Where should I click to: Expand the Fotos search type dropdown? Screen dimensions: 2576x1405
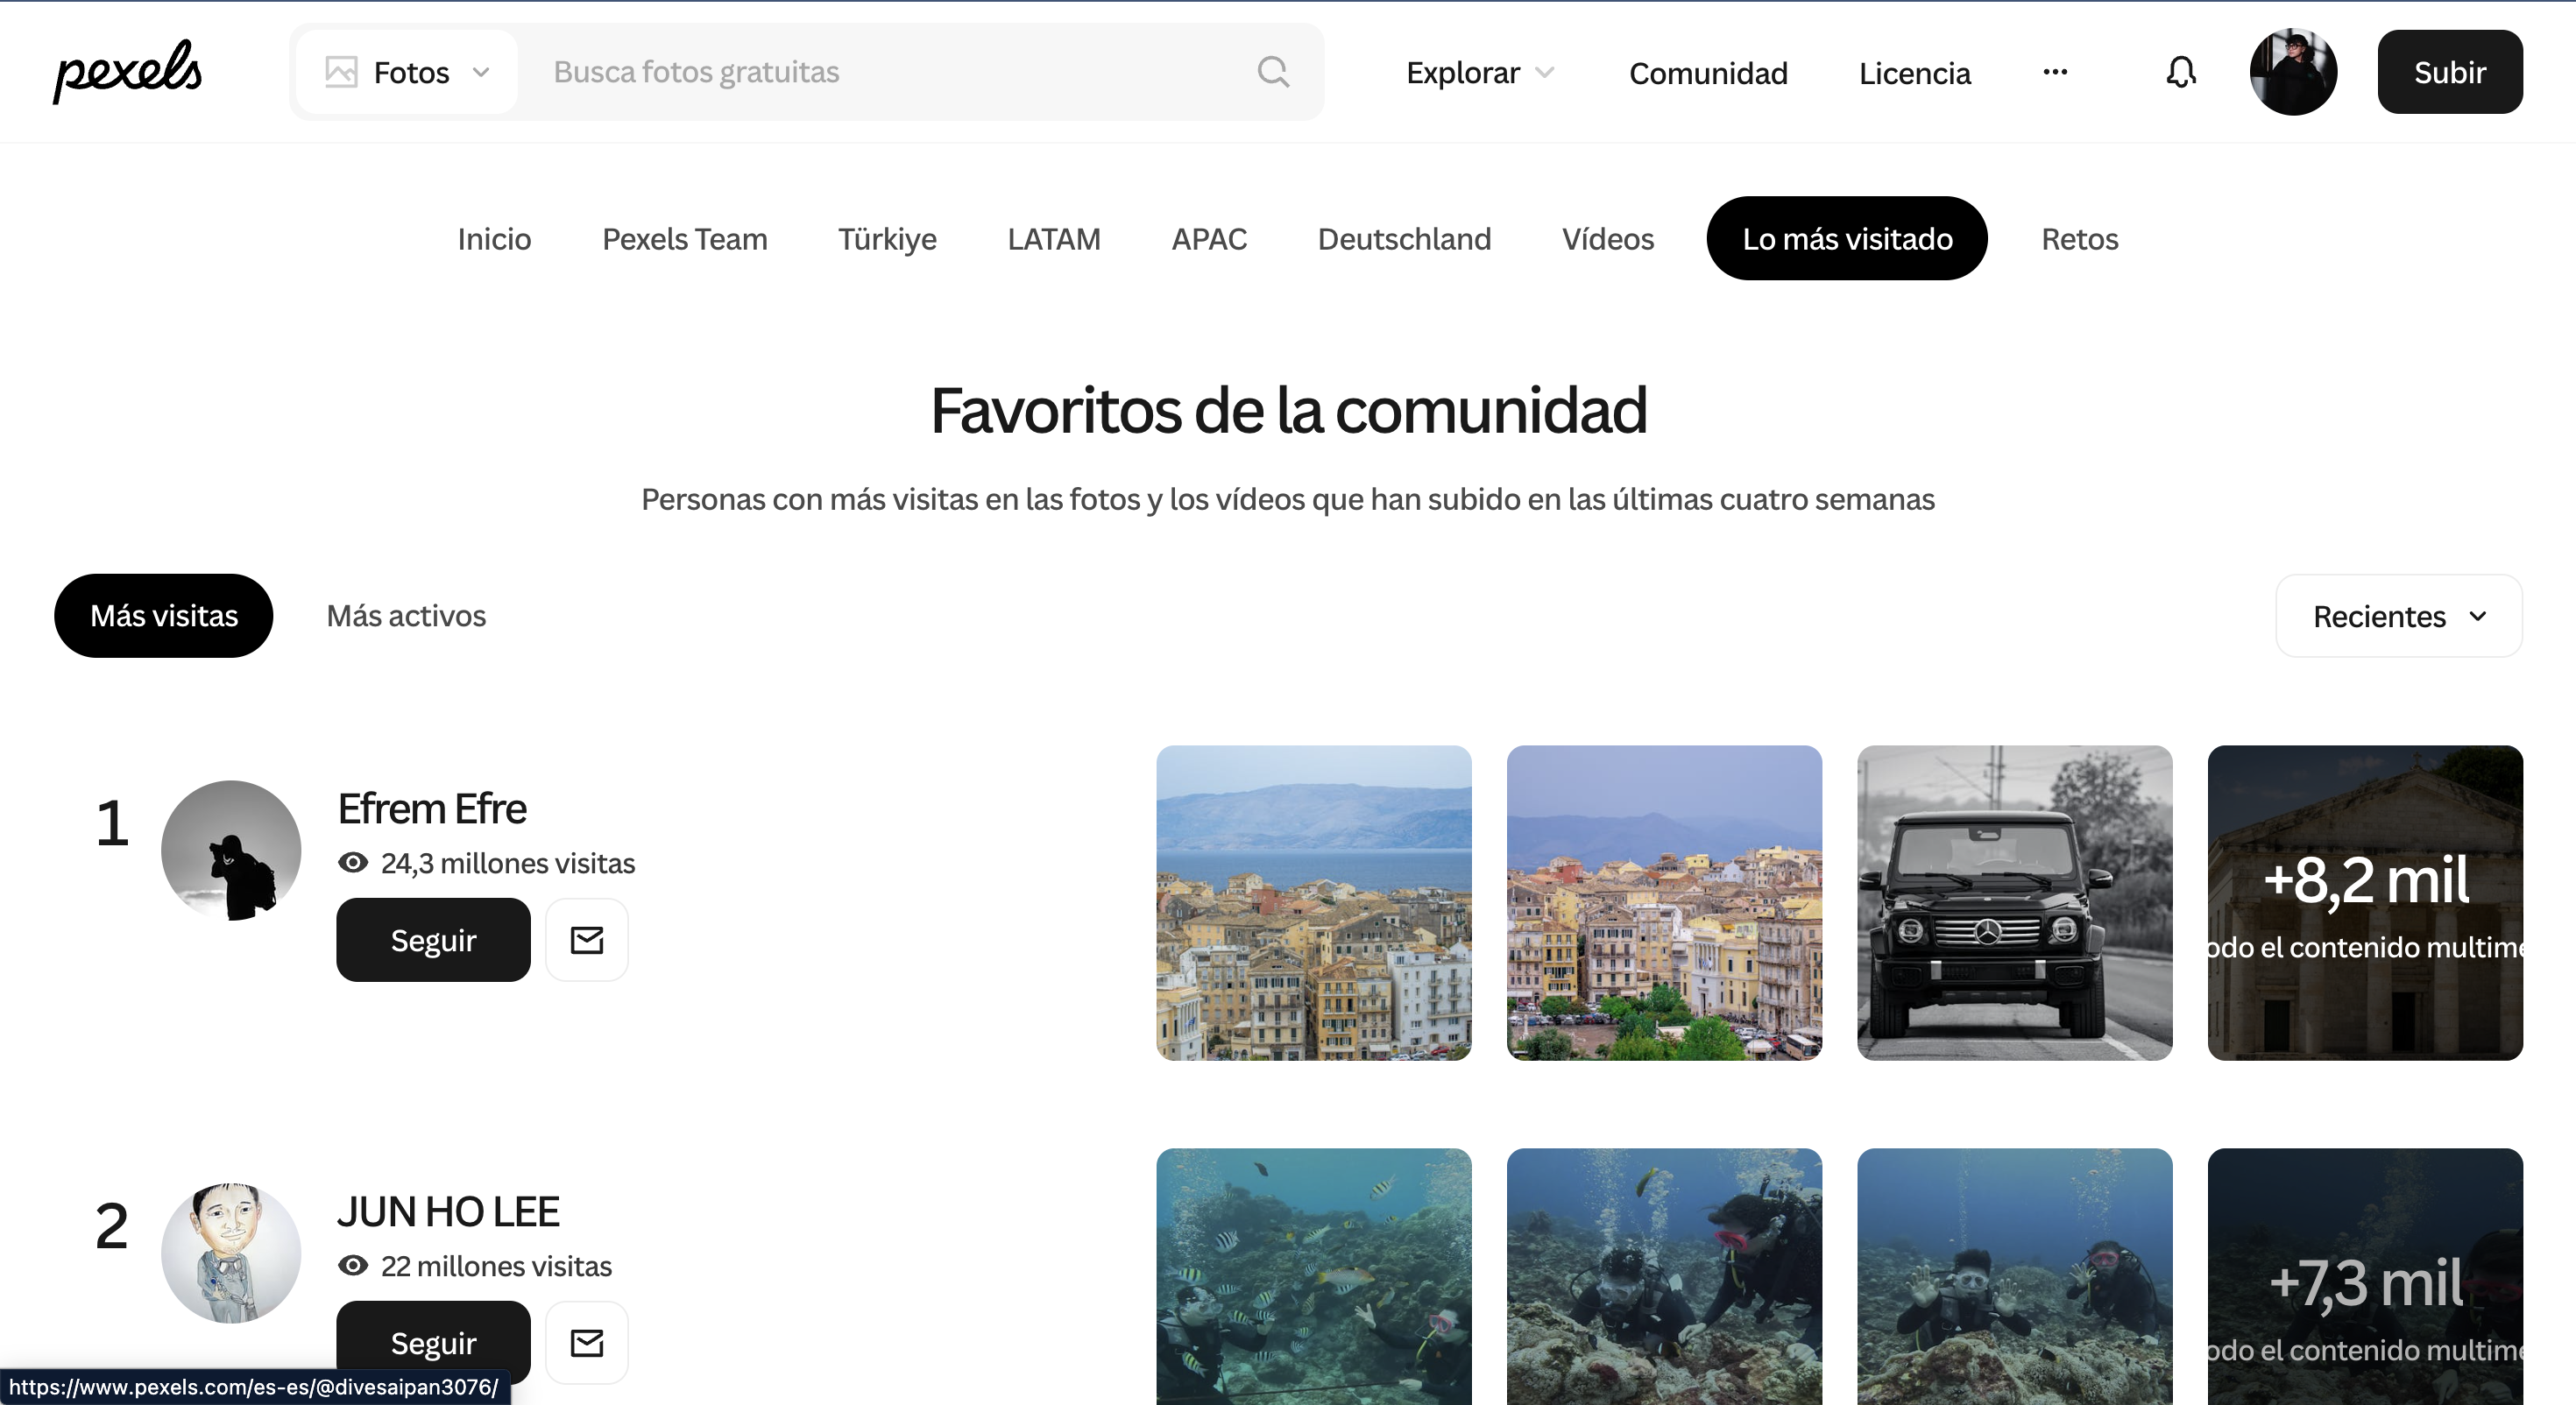coord(408,72)
